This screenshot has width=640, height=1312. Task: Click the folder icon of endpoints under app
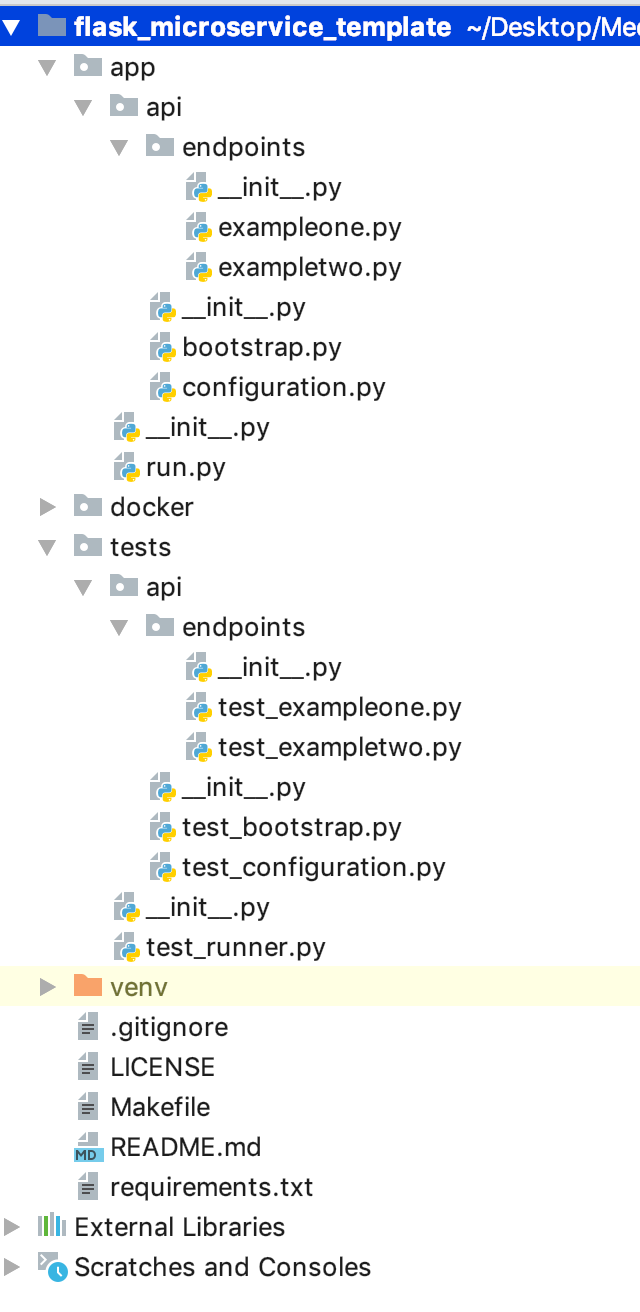pyautogui.click(x=160, y=147)
